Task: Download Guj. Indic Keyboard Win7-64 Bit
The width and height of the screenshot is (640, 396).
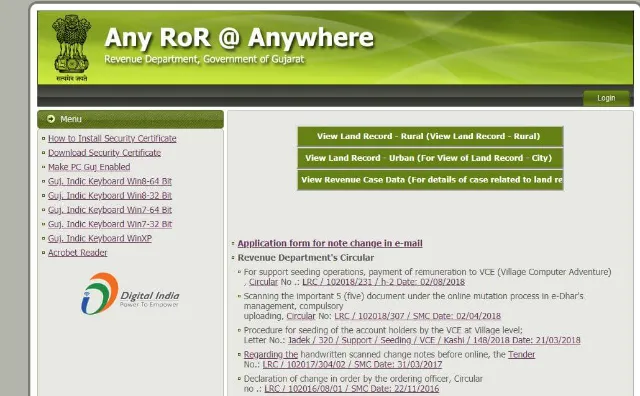Action: [x=110, y=210]
